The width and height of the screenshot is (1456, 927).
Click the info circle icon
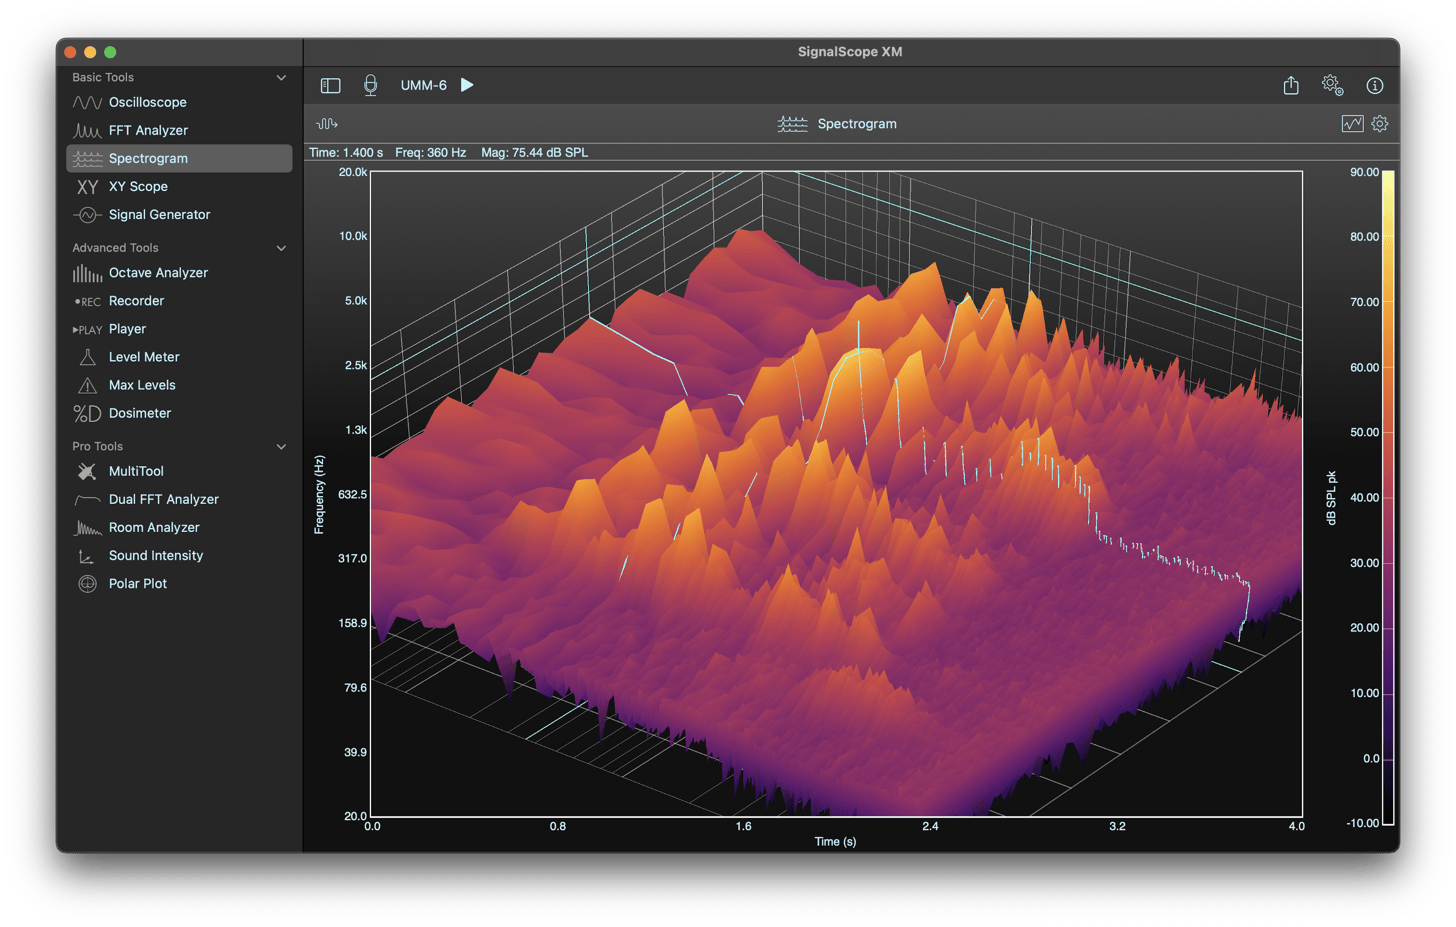[1375, 86]
